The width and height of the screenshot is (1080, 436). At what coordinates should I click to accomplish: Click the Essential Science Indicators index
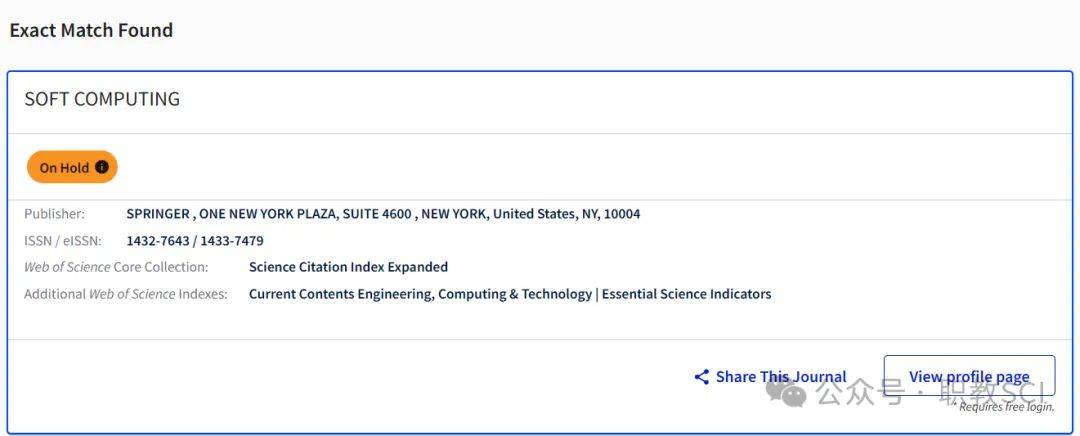coord(686,294)
